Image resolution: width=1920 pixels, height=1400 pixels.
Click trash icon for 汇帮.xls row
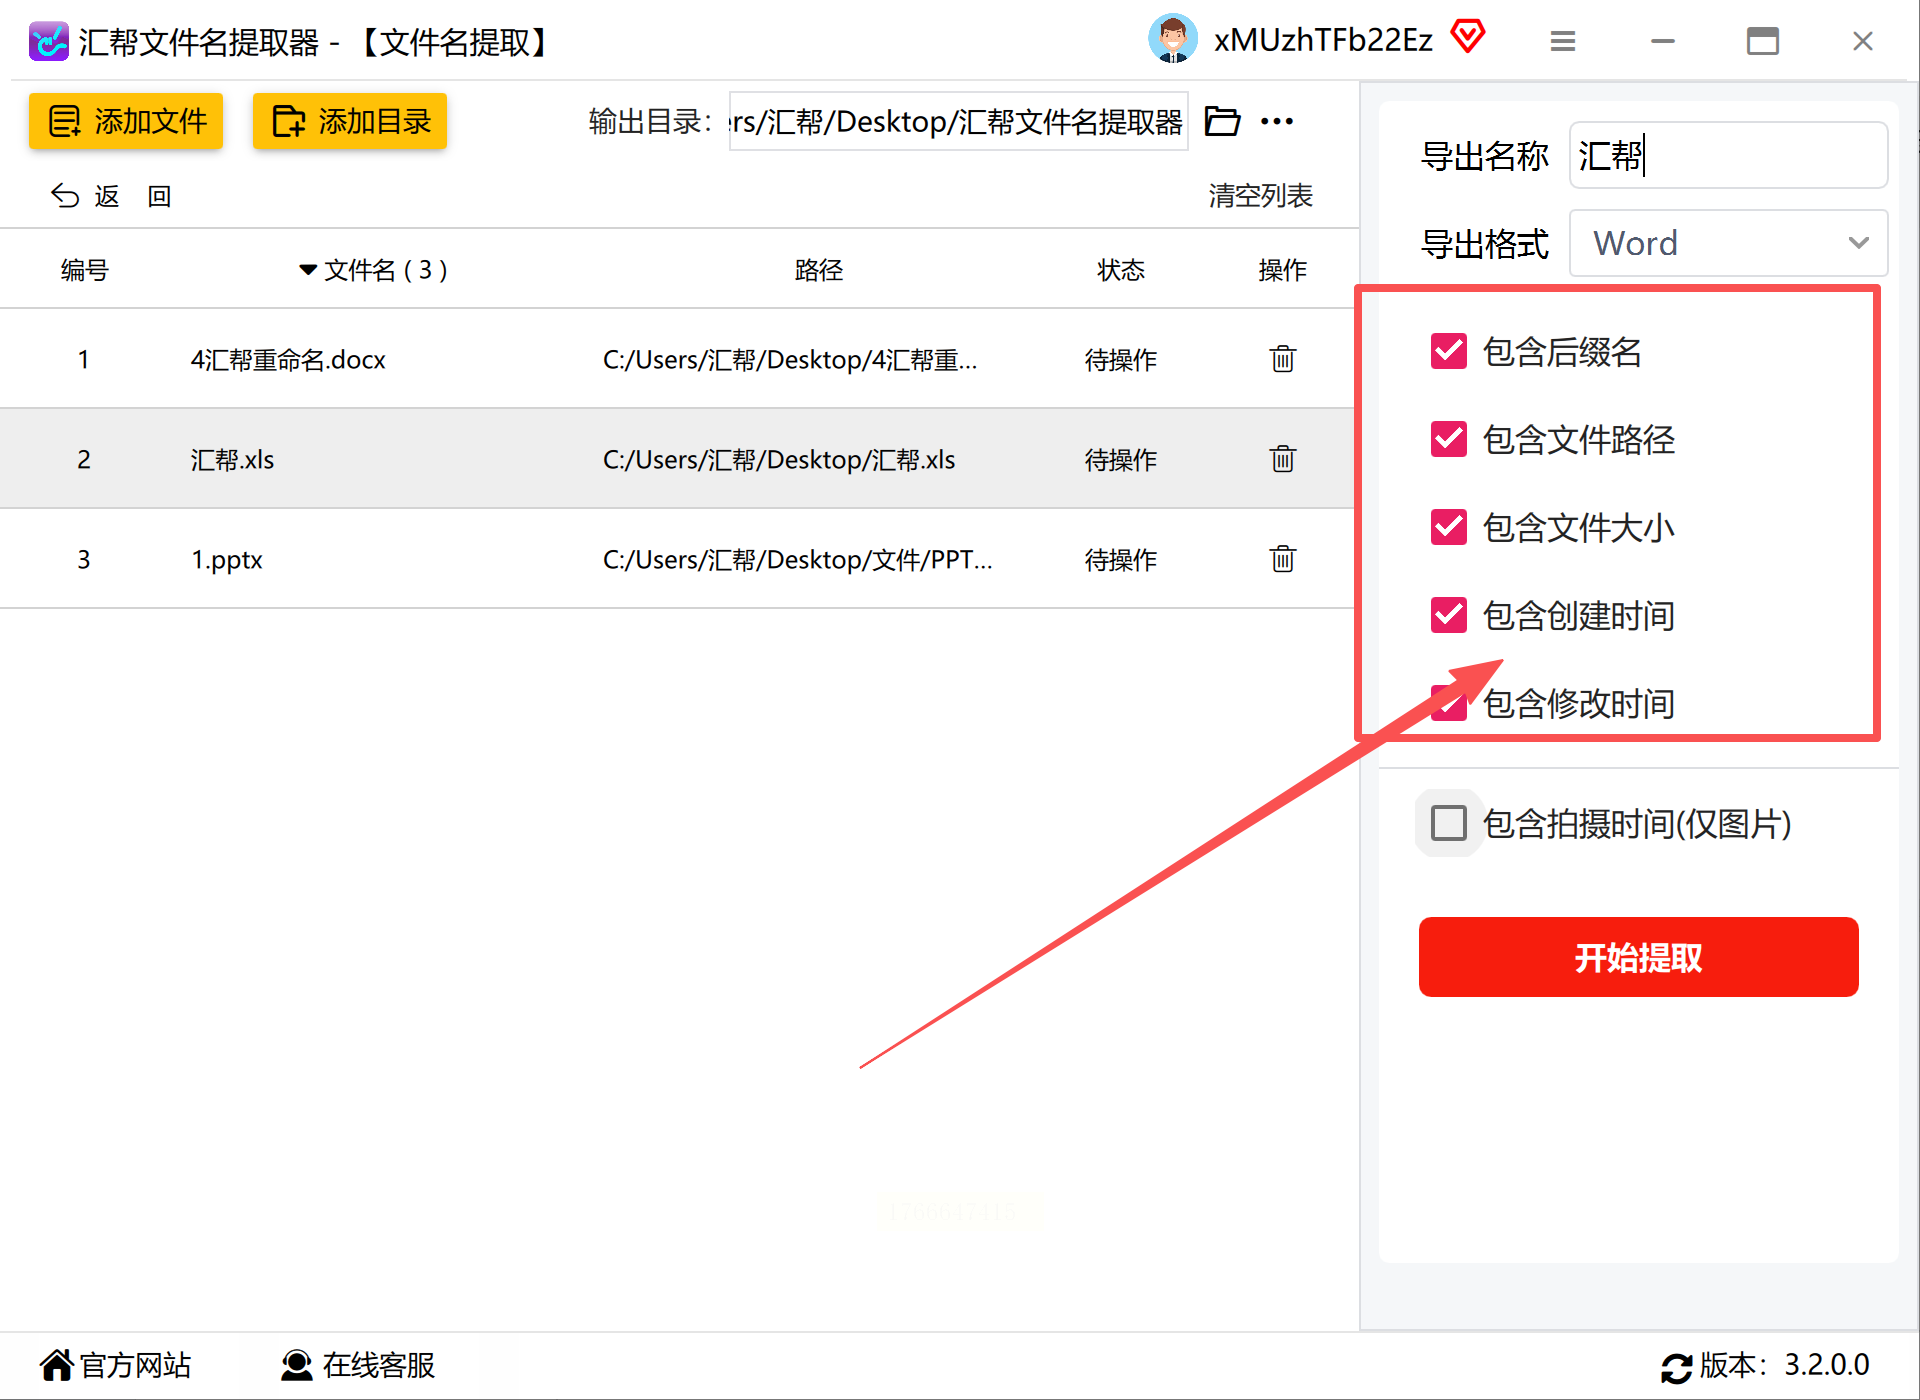(x=1282, y=459)
